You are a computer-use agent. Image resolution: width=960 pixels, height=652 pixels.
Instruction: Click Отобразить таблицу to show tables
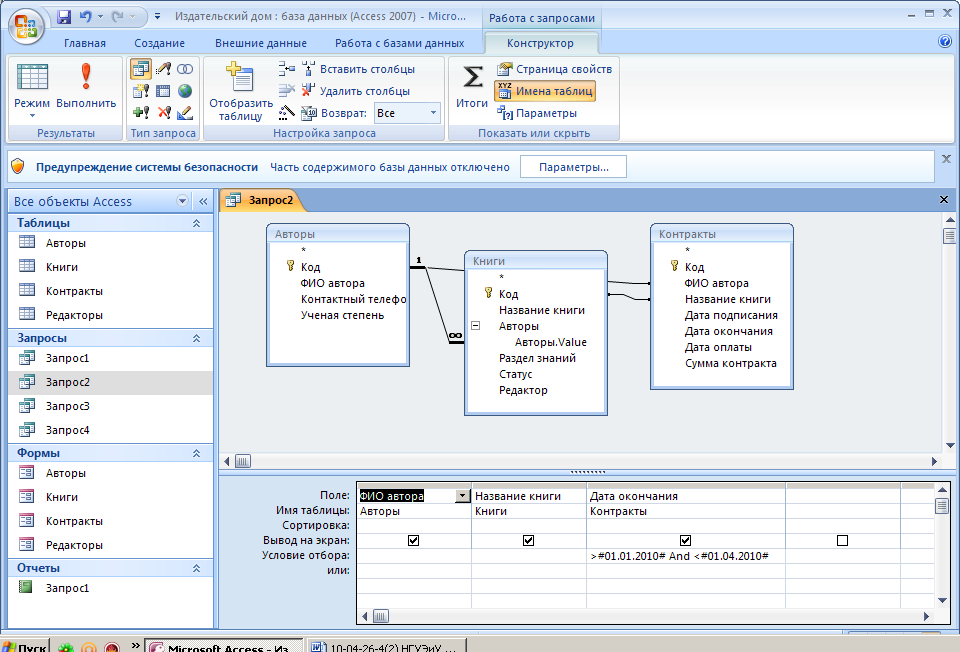point(240,91)
